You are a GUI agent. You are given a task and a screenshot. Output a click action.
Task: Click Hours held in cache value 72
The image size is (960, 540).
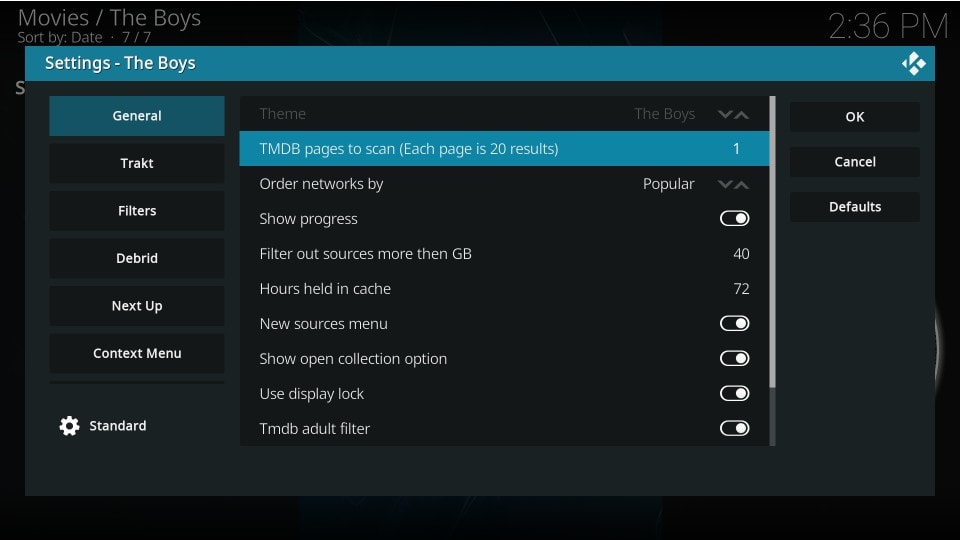coord(741,288)
